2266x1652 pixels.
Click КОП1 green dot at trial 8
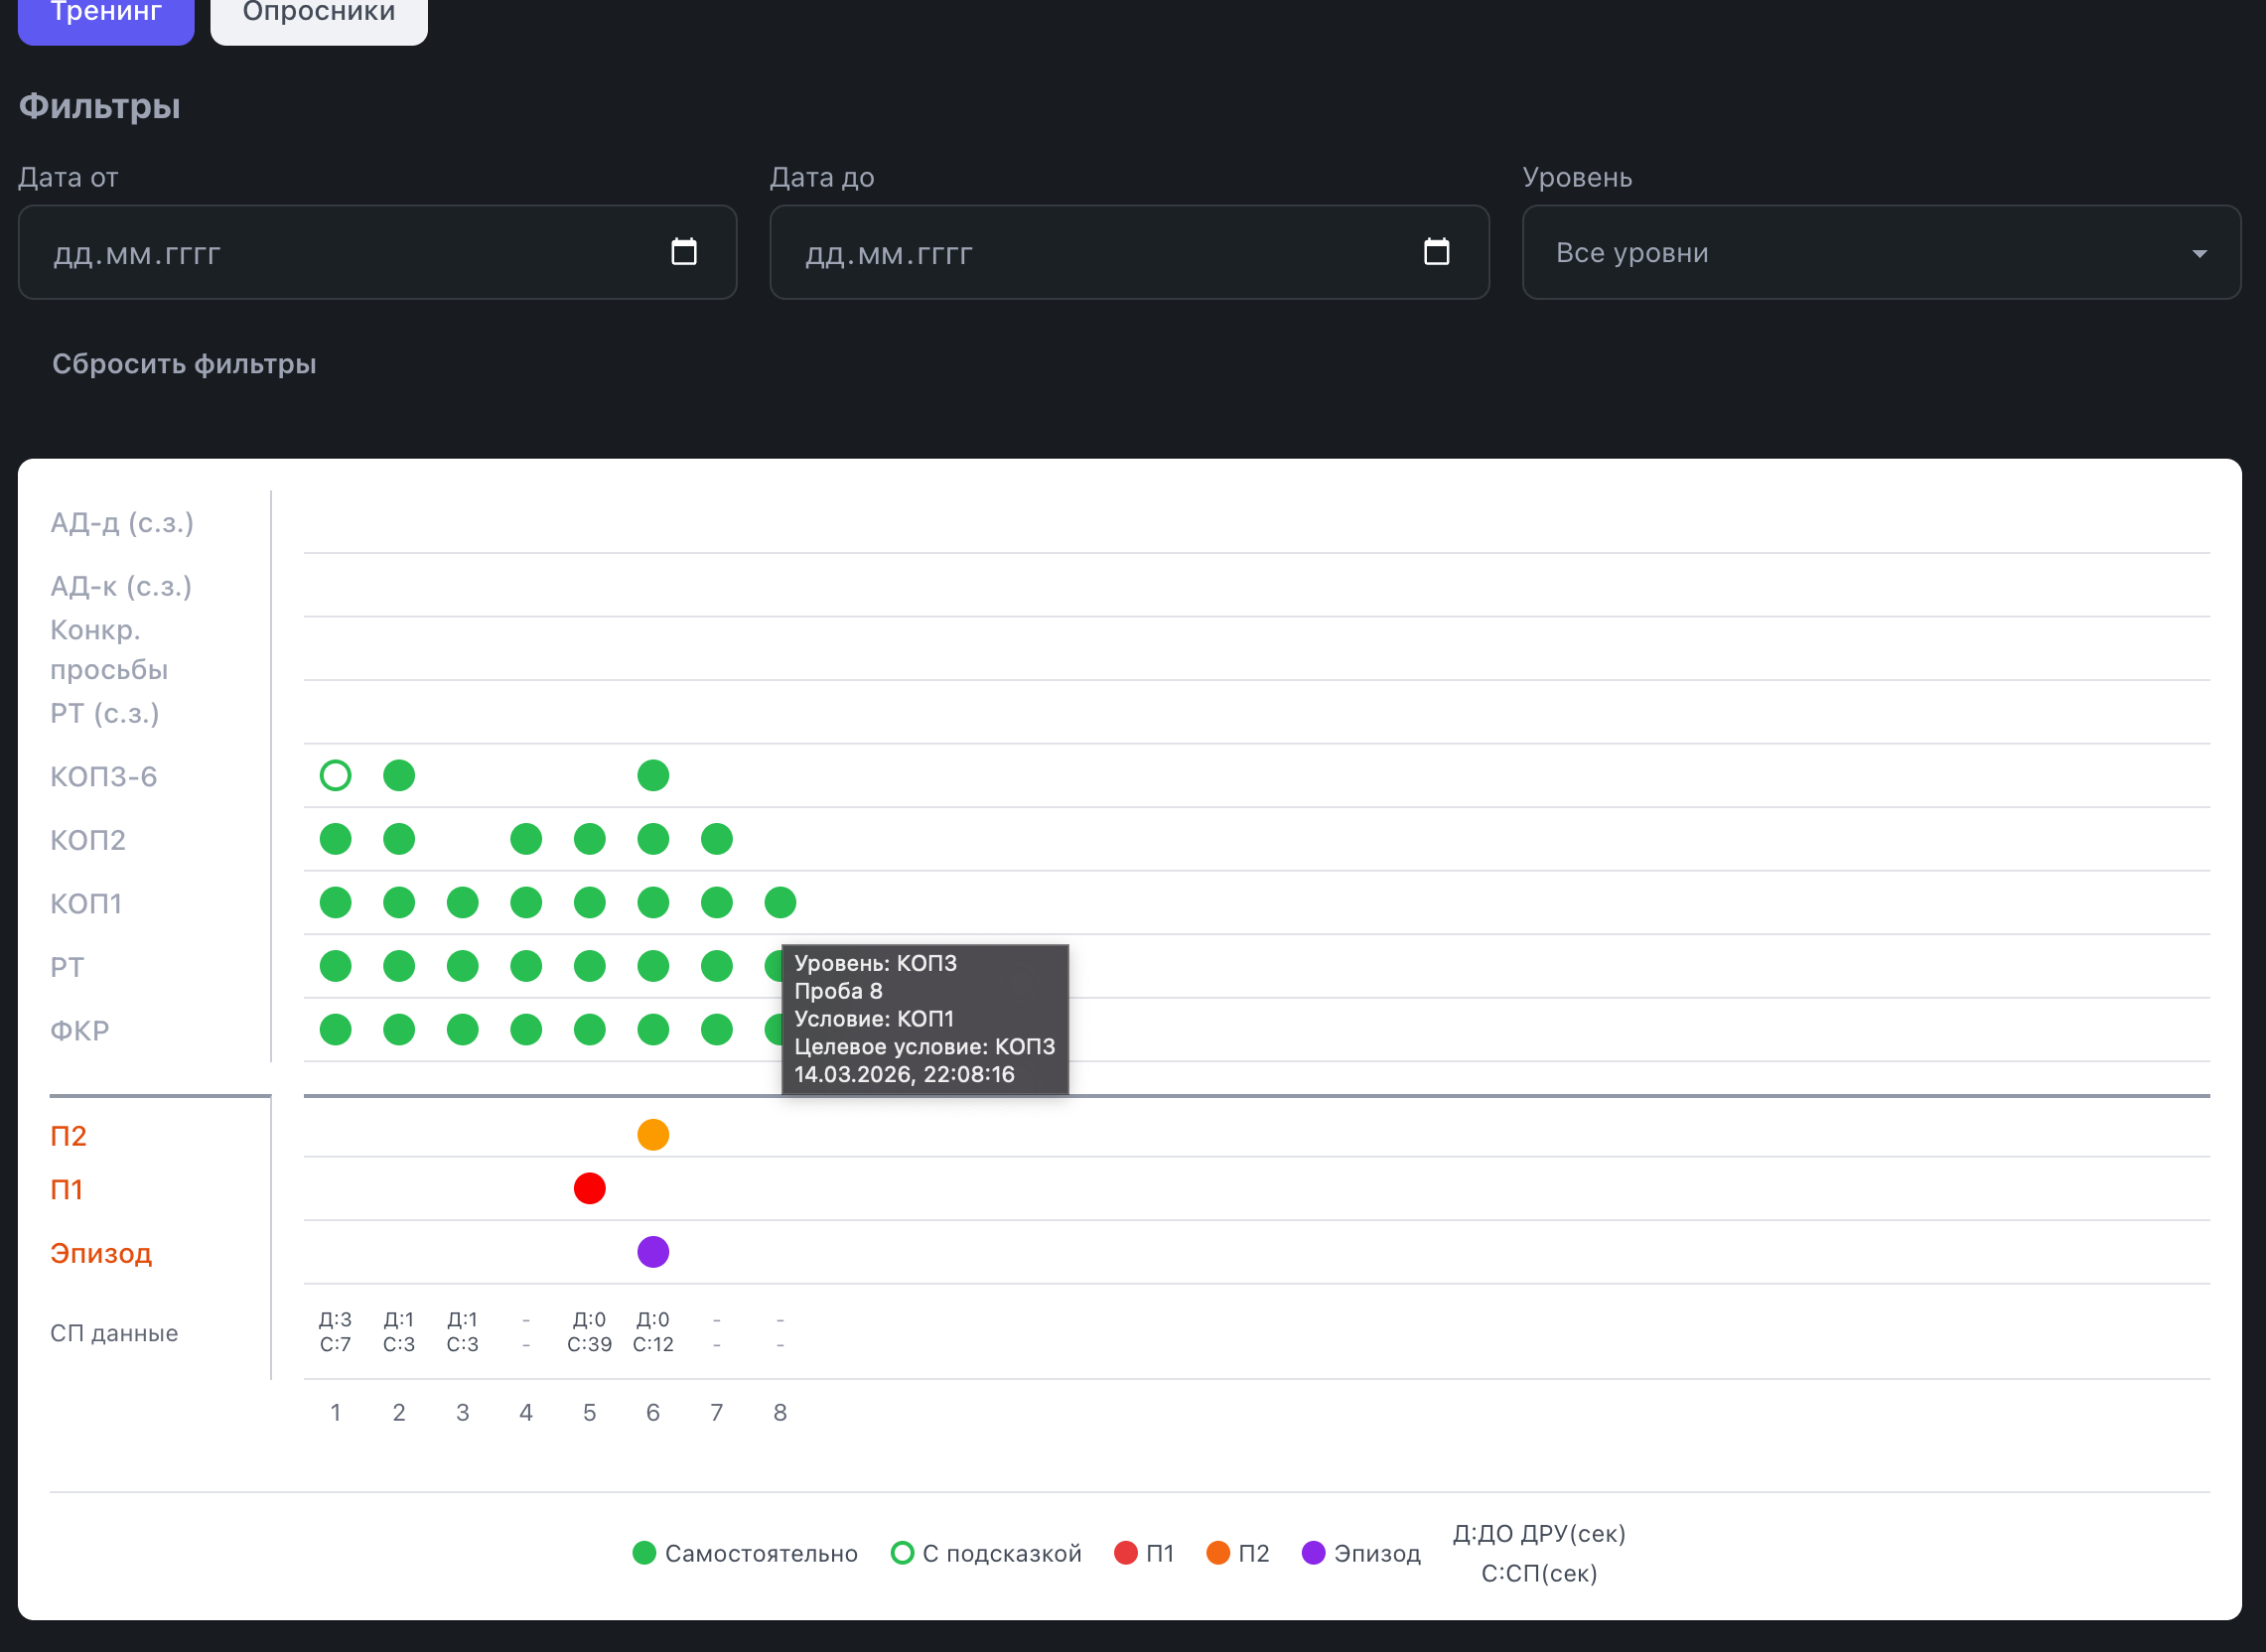point(780,902)
